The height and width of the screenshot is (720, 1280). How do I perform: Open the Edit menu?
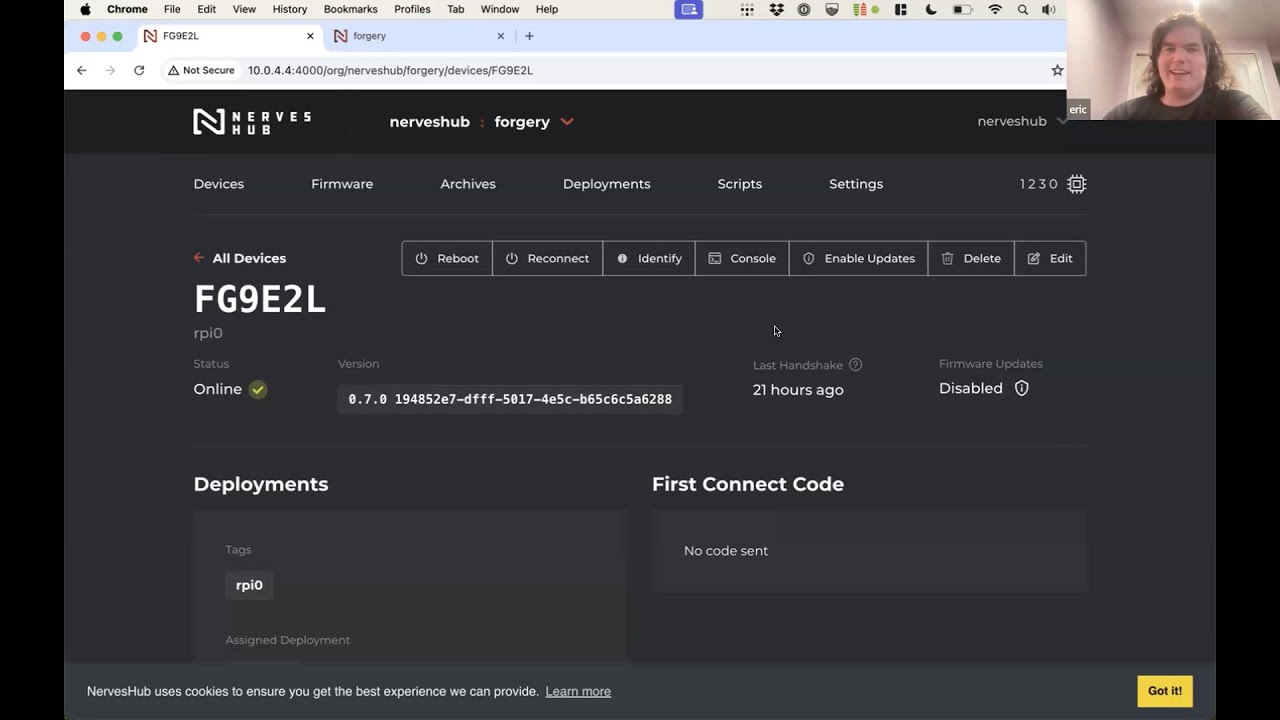pyautogui.click(x=206, y=9)
